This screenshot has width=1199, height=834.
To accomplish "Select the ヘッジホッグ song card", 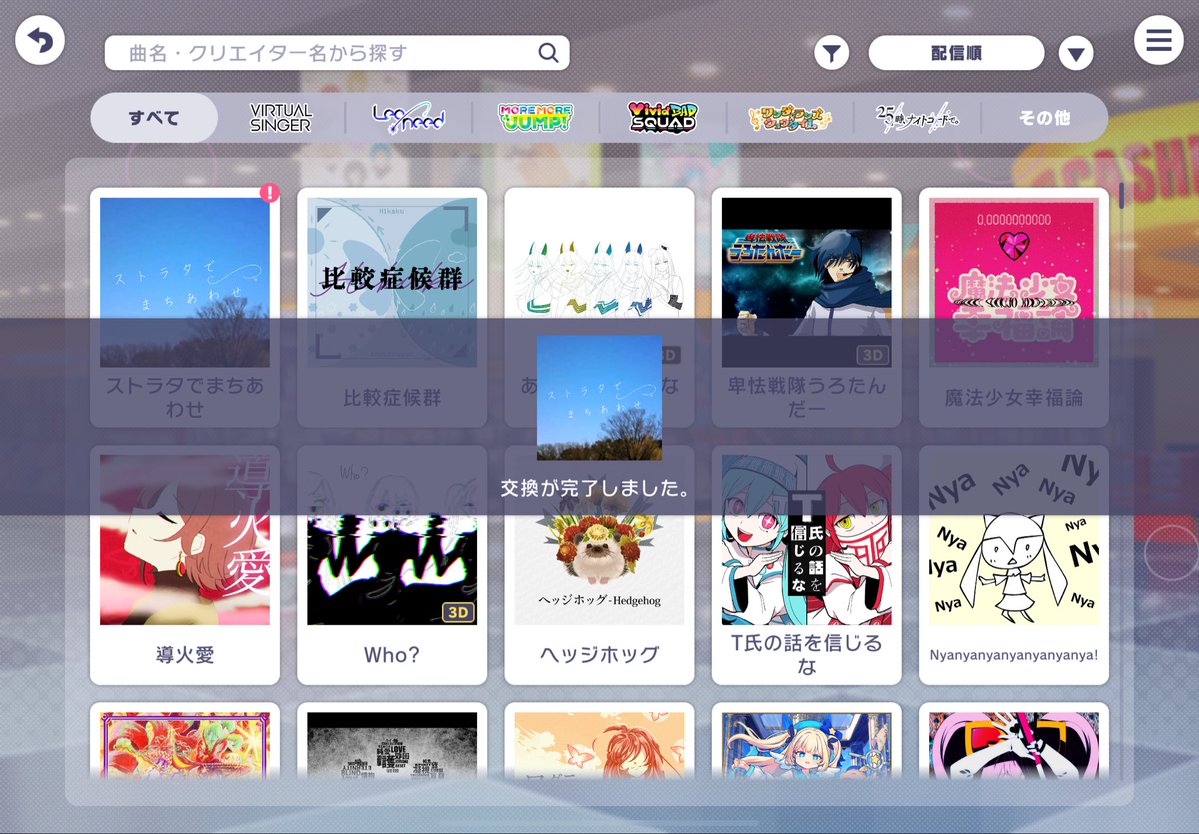I will click(x=600, y=565).
